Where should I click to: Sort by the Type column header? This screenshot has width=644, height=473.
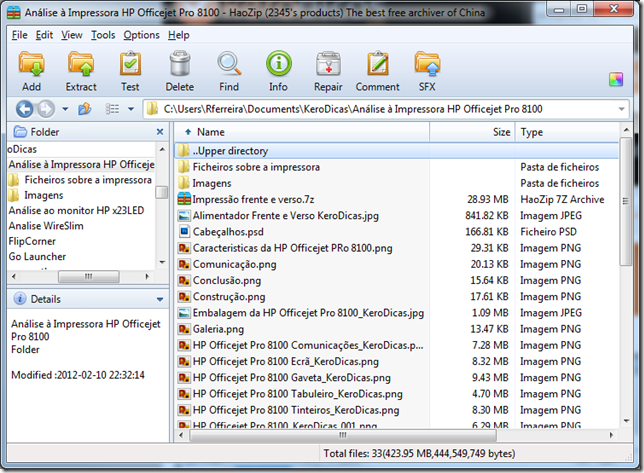coord(567,132)
